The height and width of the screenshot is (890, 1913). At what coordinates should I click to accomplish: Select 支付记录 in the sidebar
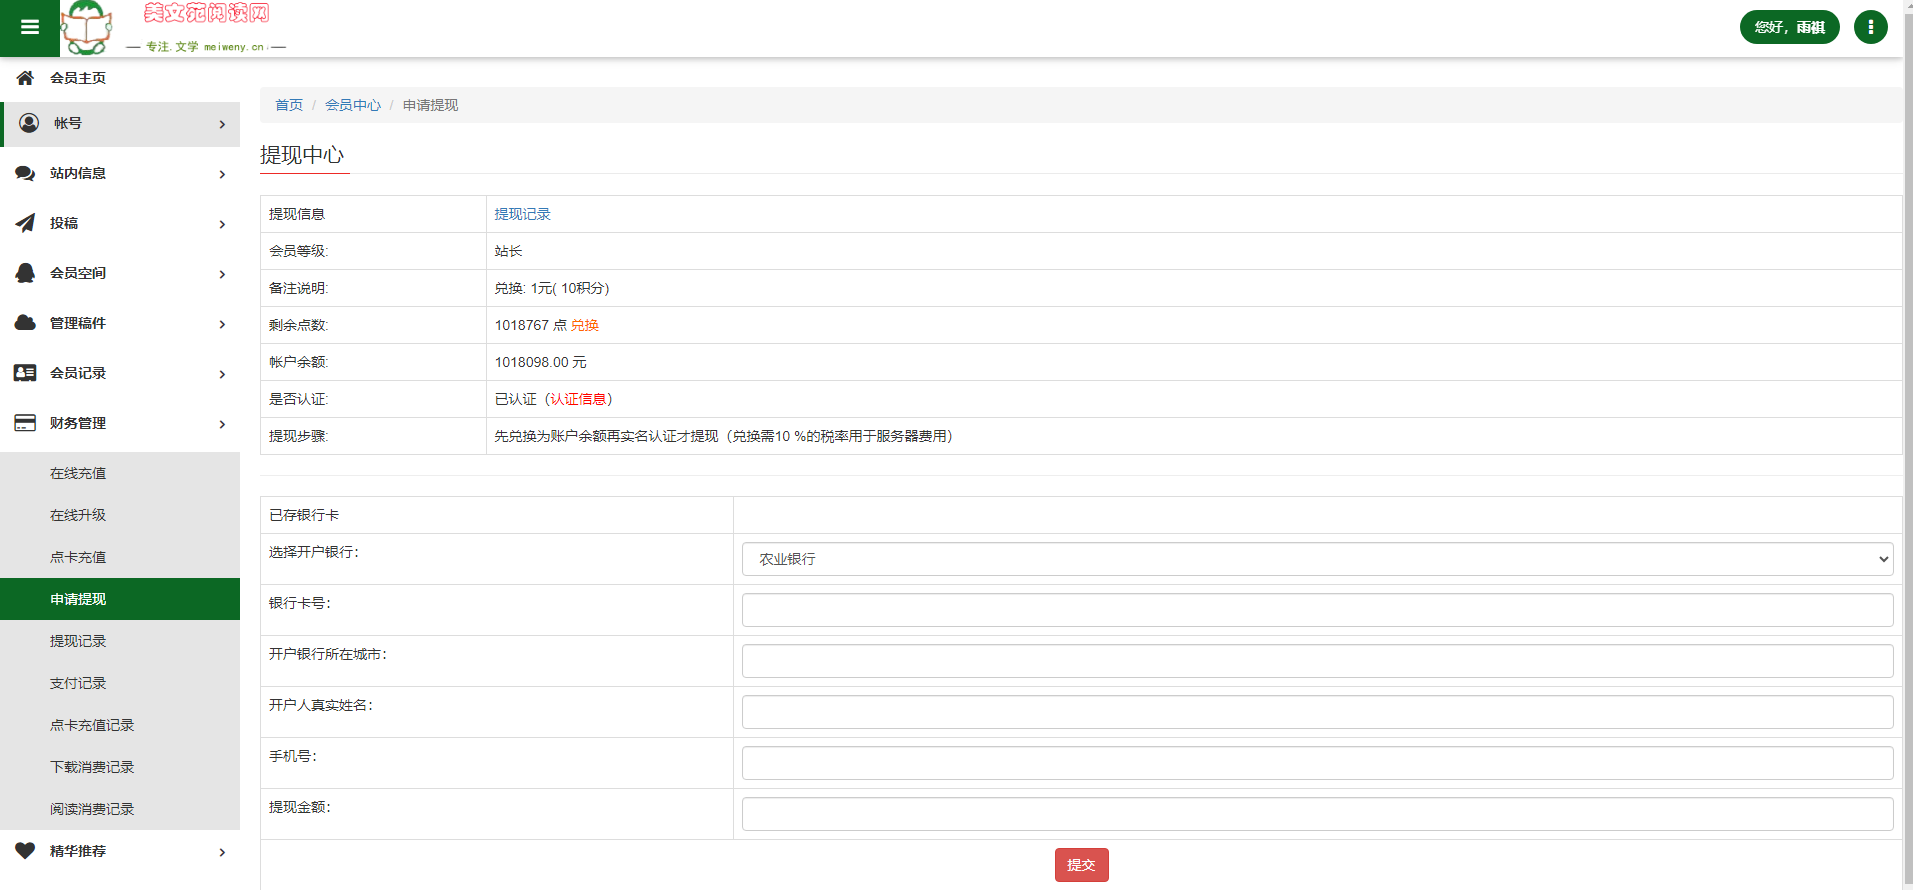[x=120, y=683]
